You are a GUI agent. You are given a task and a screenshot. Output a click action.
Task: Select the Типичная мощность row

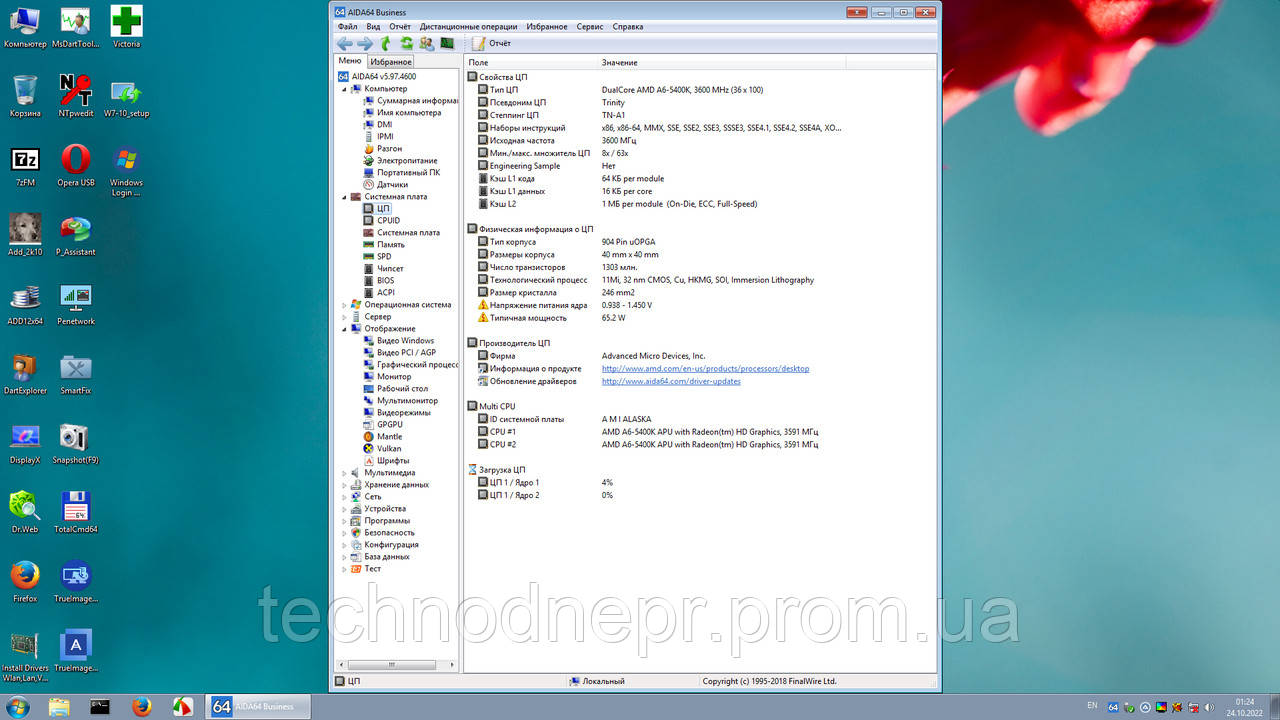coord(700,318)
